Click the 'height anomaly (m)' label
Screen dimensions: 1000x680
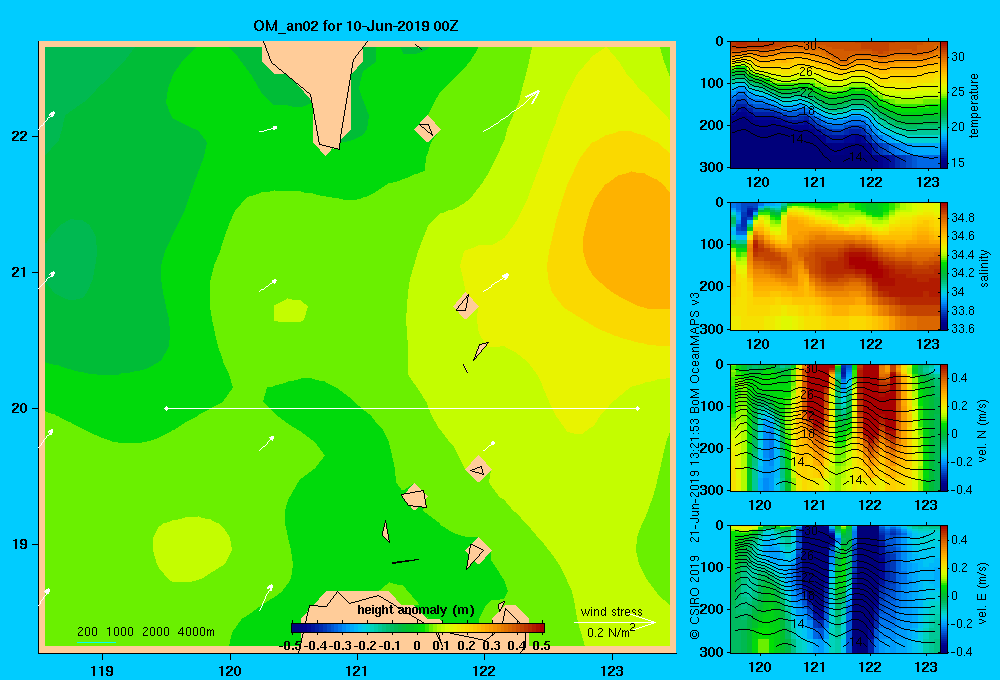pyautogui.click(x=416, y=610)
